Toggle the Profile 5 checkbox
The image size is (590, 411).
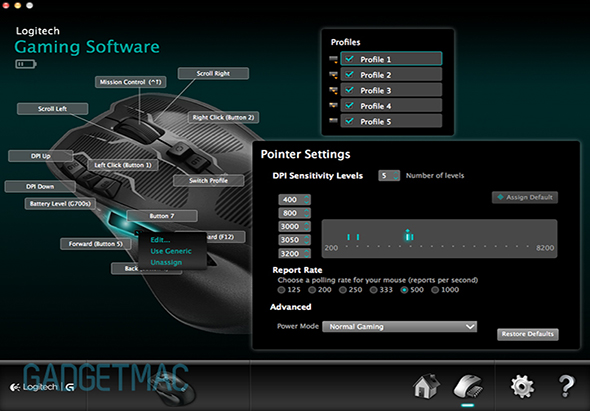tap(350, 121)
